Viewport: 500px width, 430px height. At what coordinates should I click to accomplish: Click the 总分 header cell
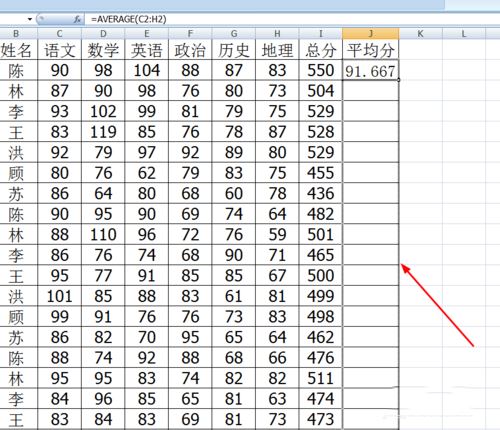(321, 50)
